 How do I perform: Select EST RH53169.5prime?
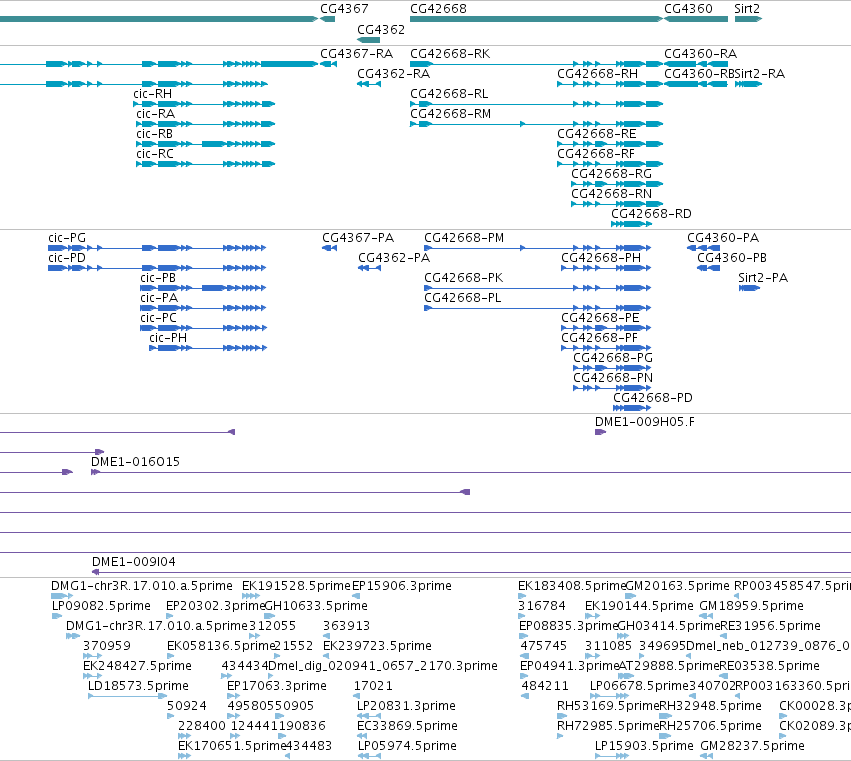(x=608, y=706)
